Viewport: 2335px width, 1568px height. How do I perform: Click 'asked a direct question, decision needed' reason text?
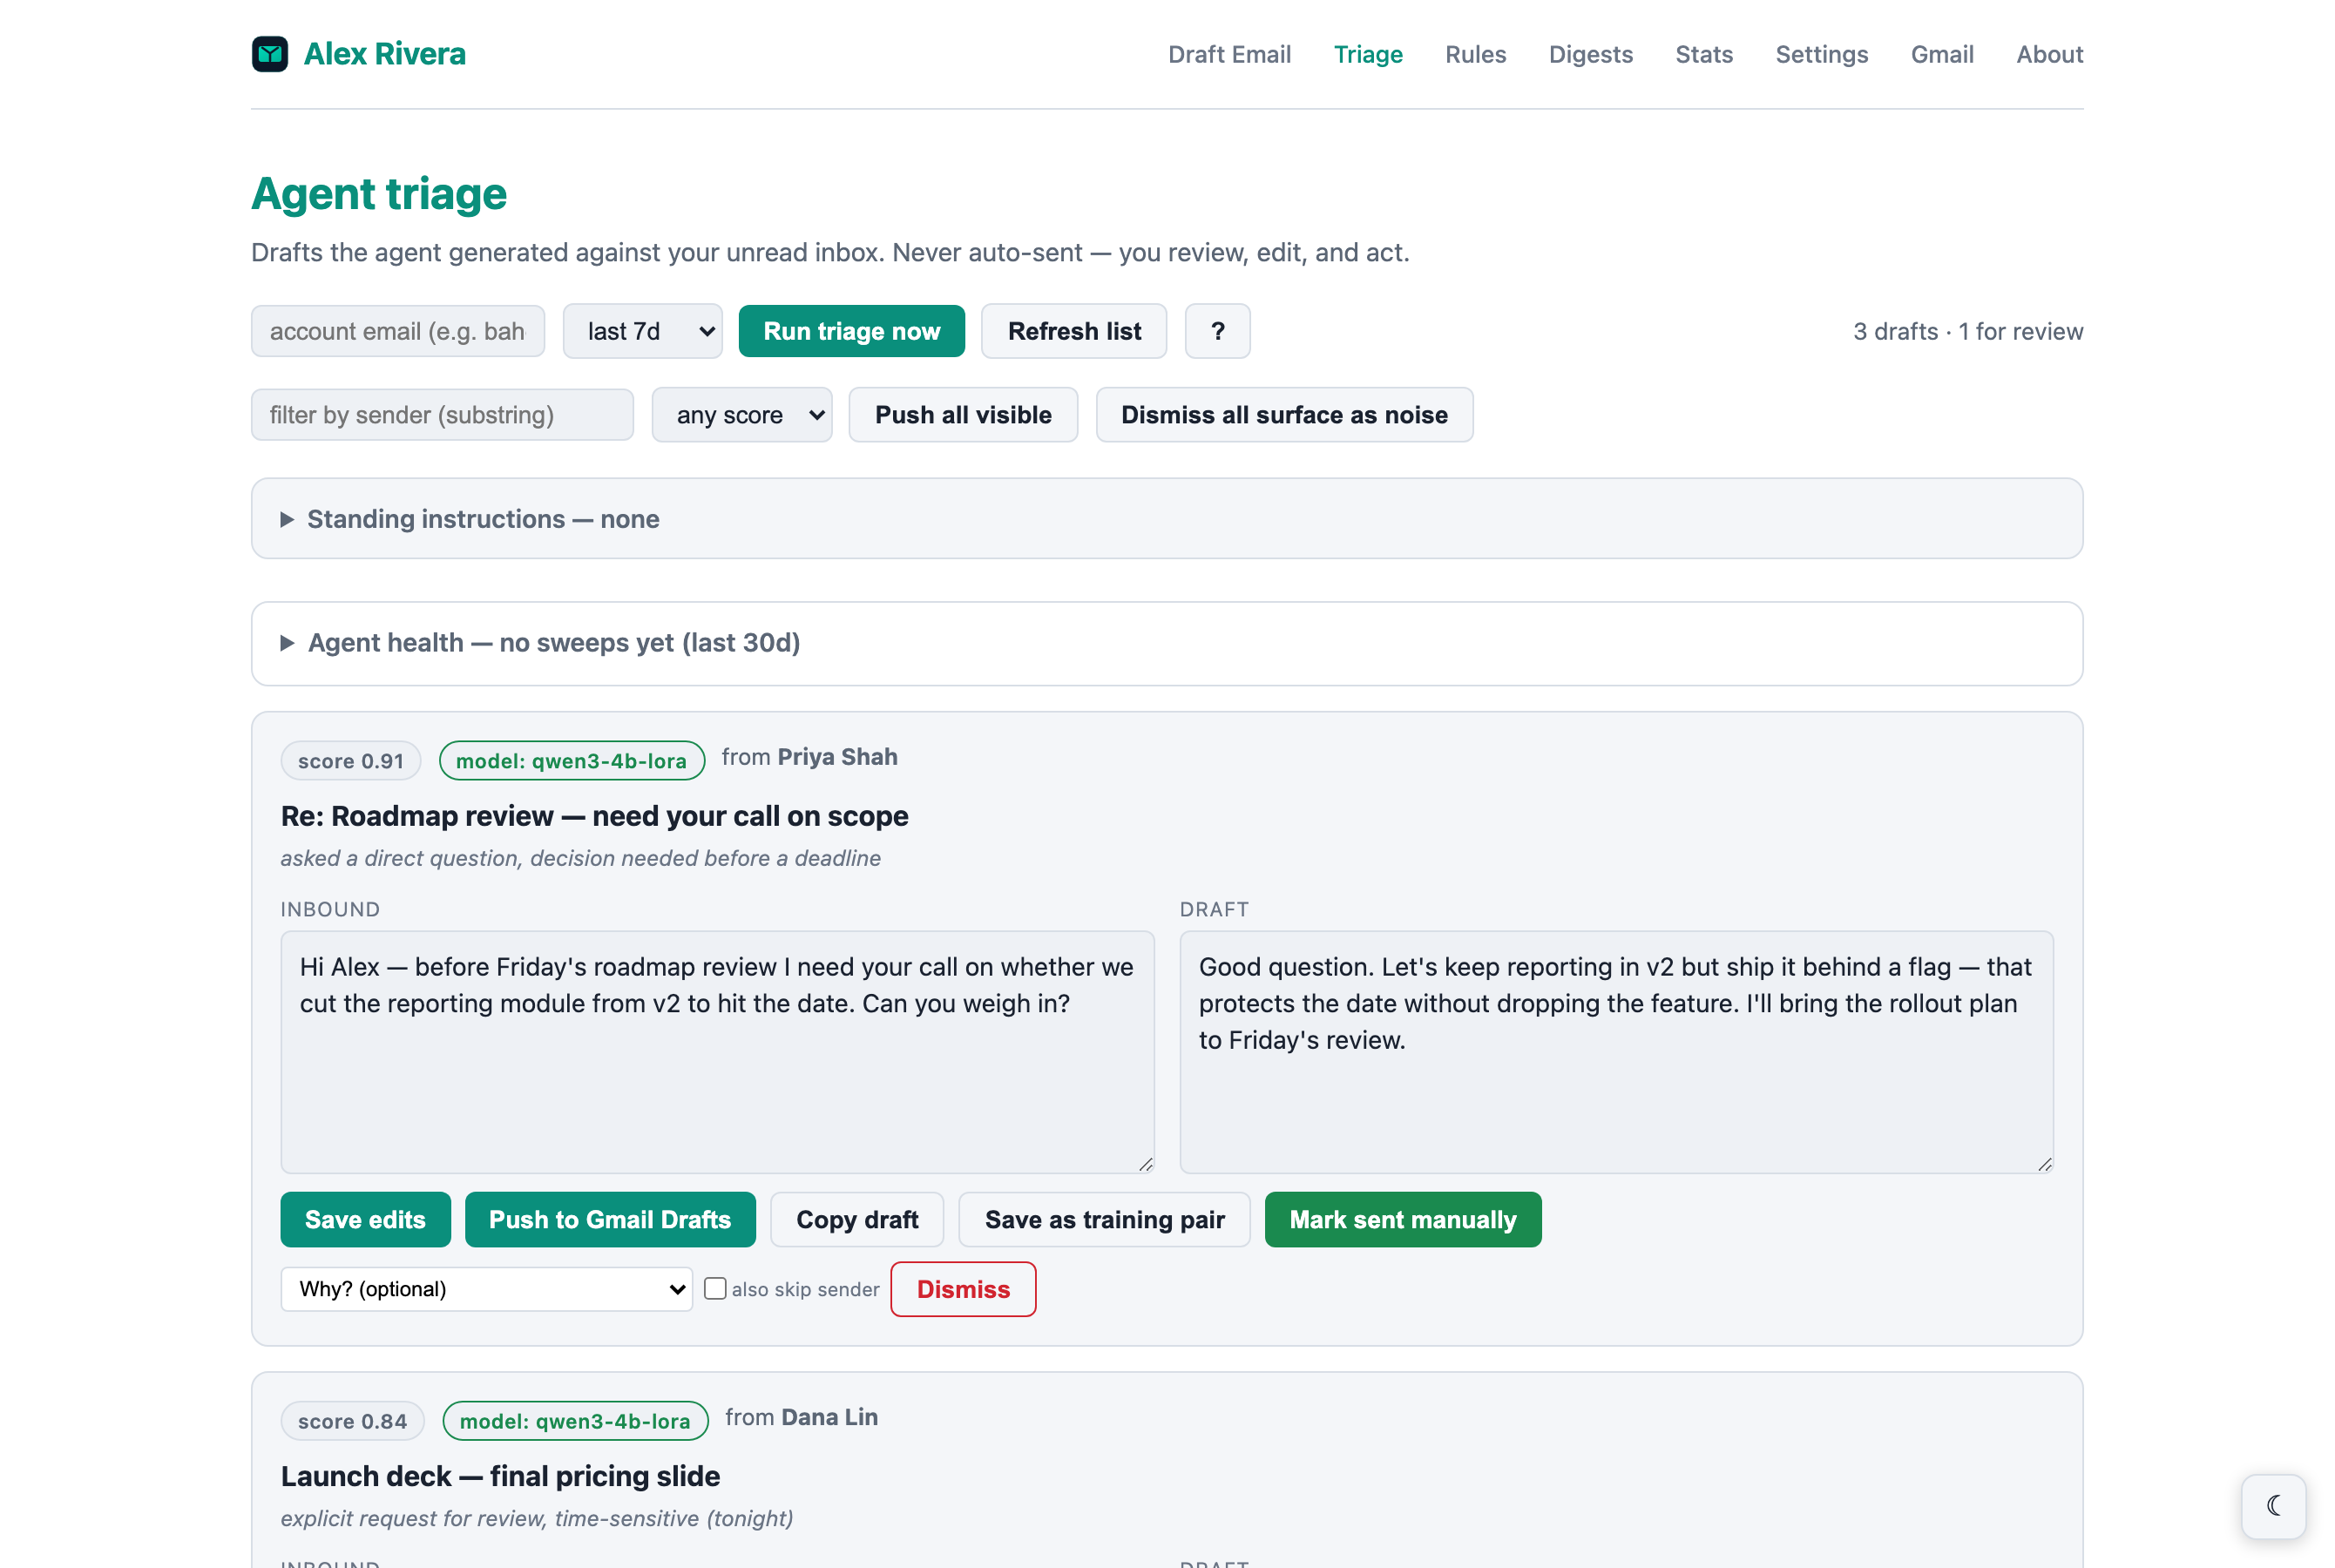[x=580, y=858]
